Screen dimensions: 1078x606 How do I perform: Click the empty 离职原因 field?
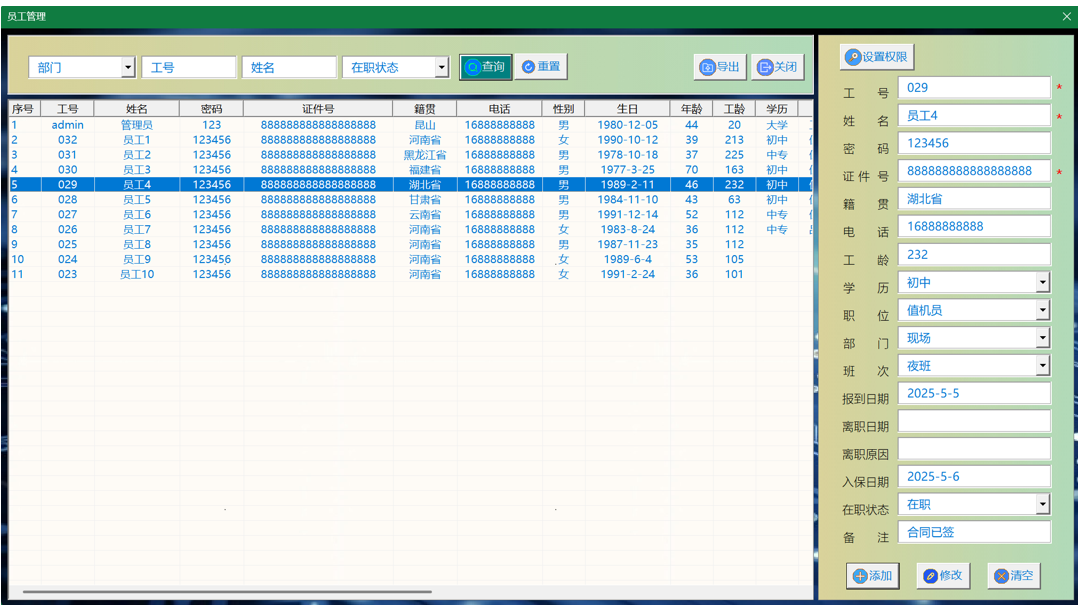point(974,448)
